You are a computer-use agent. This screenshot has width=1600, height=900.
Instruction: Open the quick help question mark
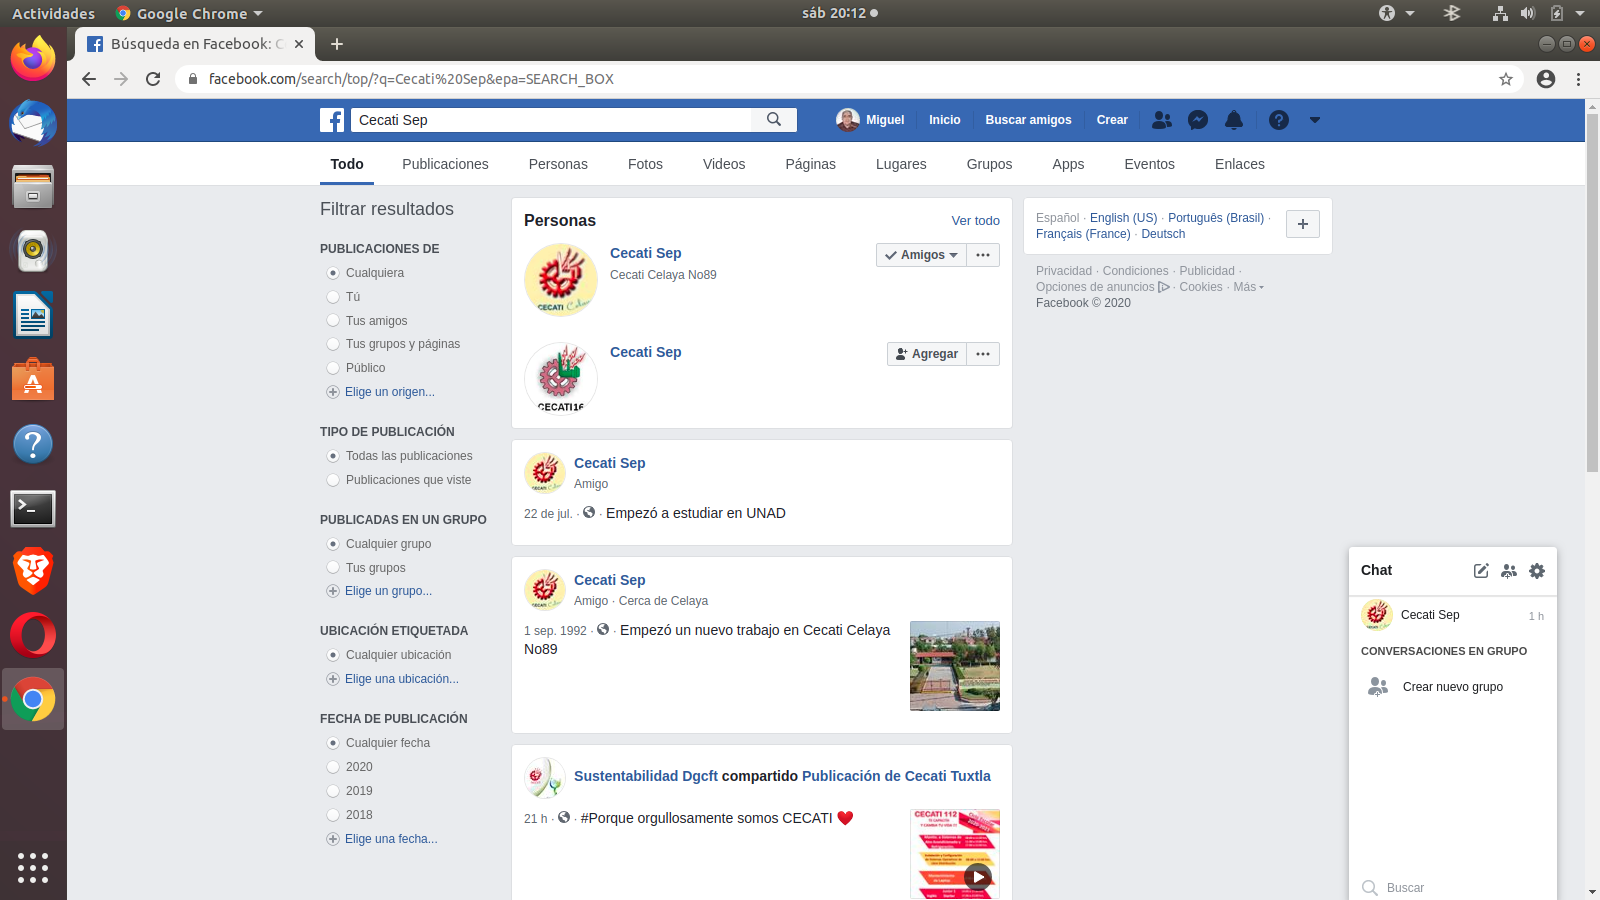(x=1278, y=120)
